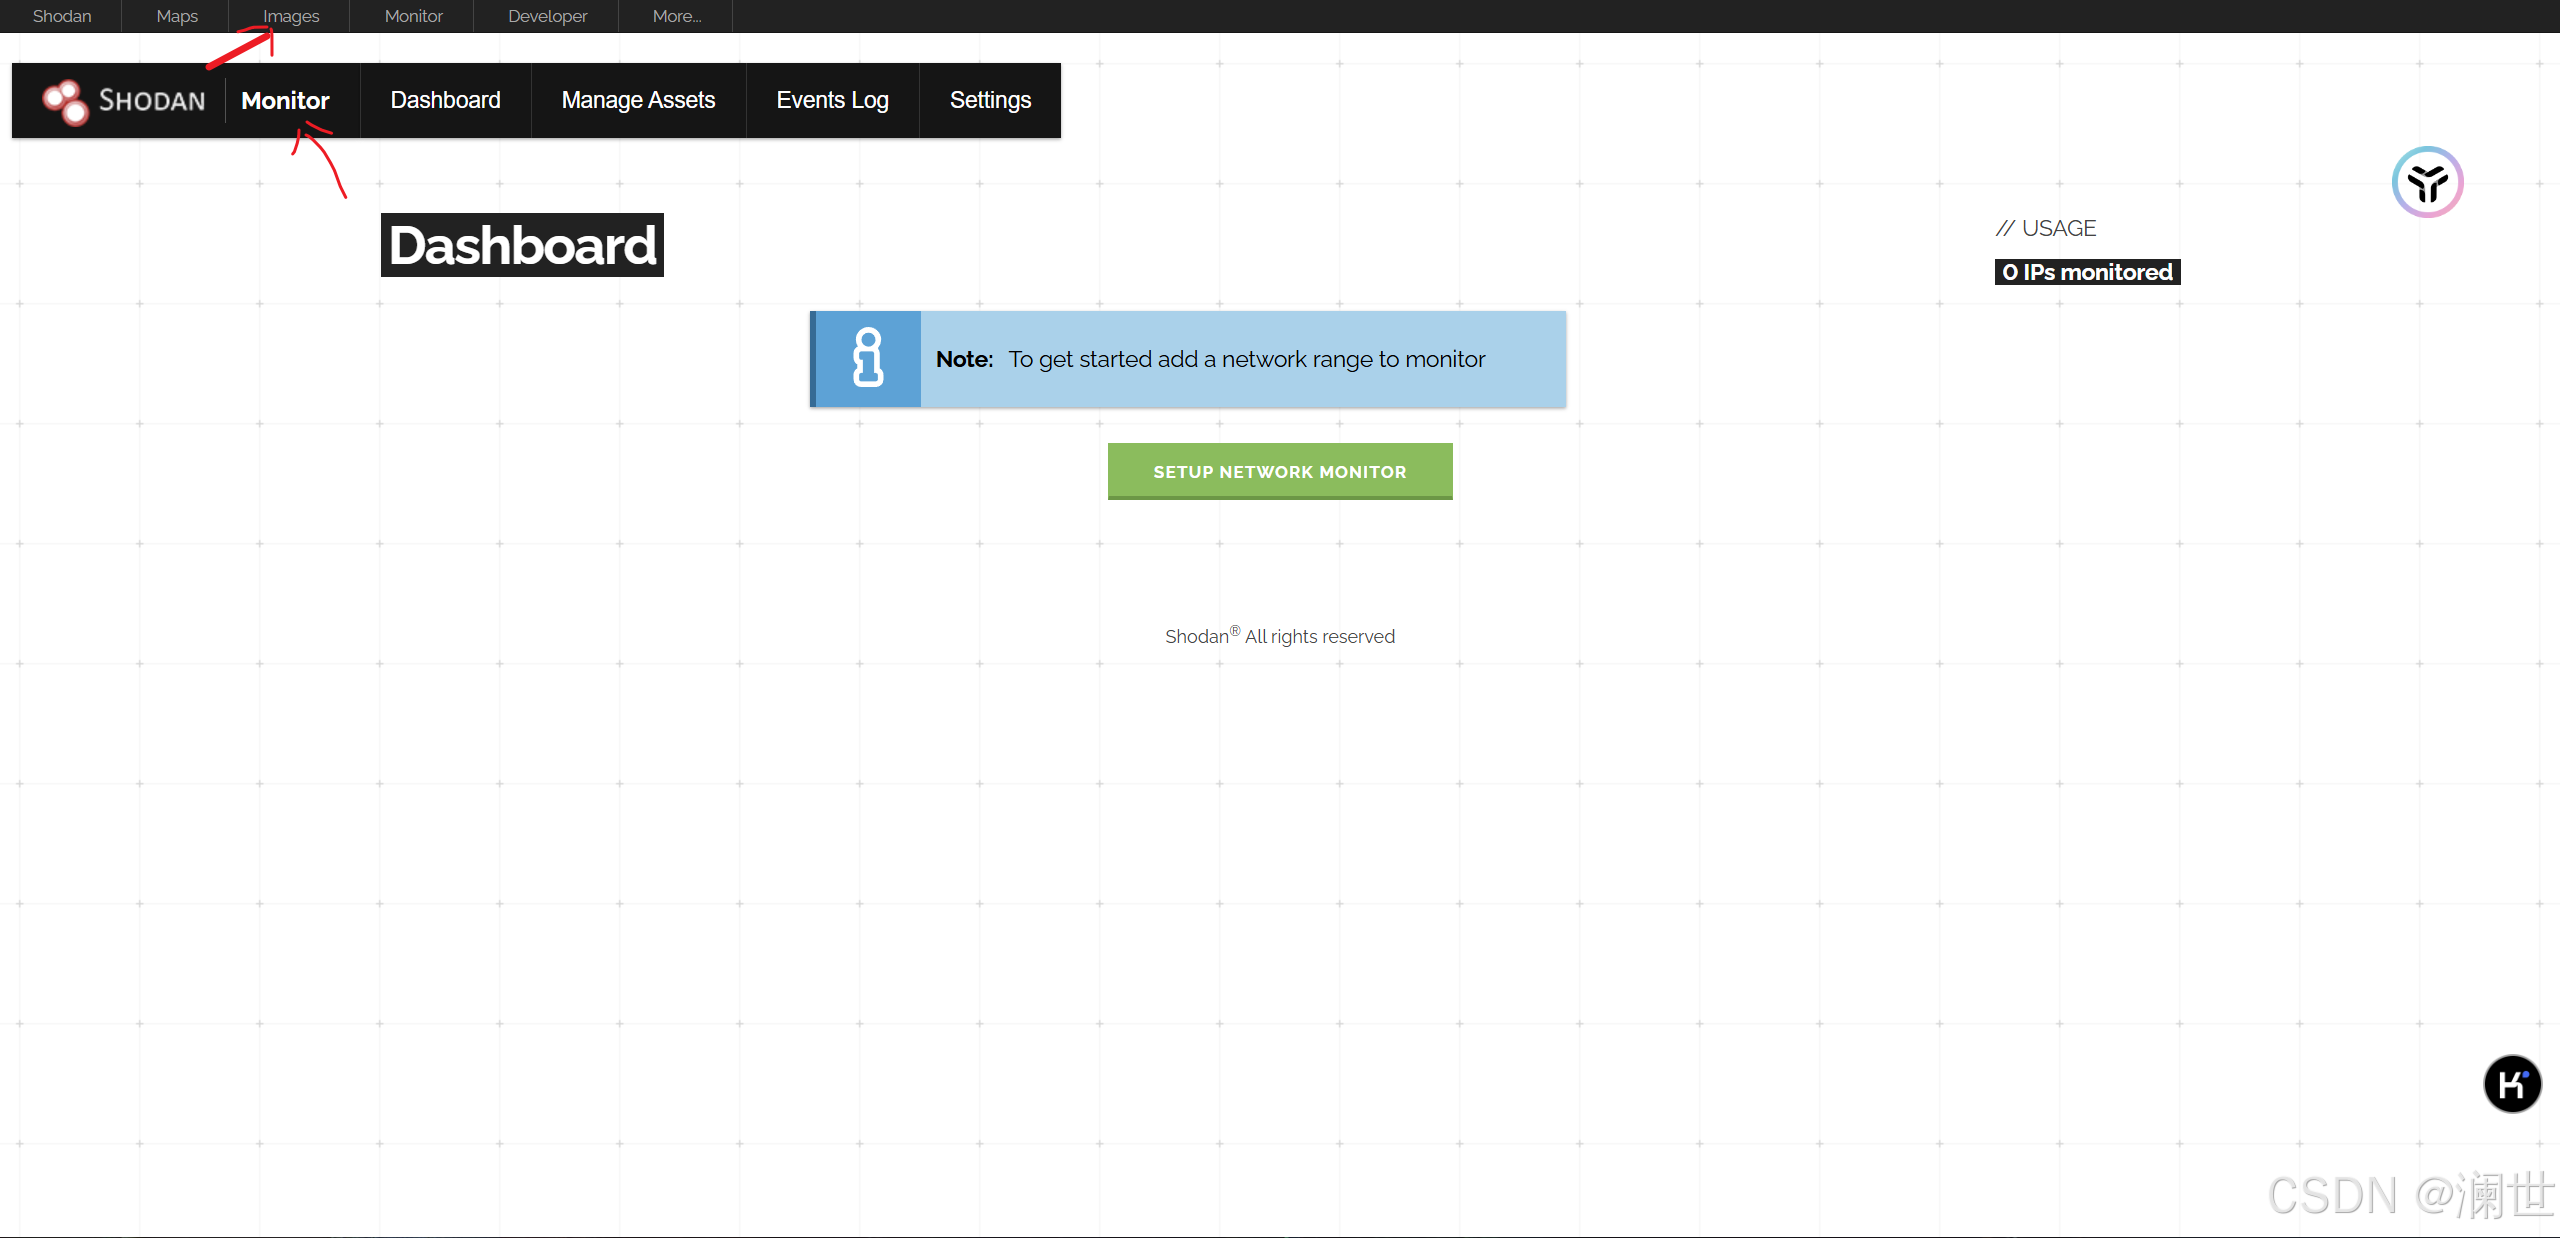Click the Shodan logo icon
The height and width of the screenshot is (1238, 2560).
66,101
